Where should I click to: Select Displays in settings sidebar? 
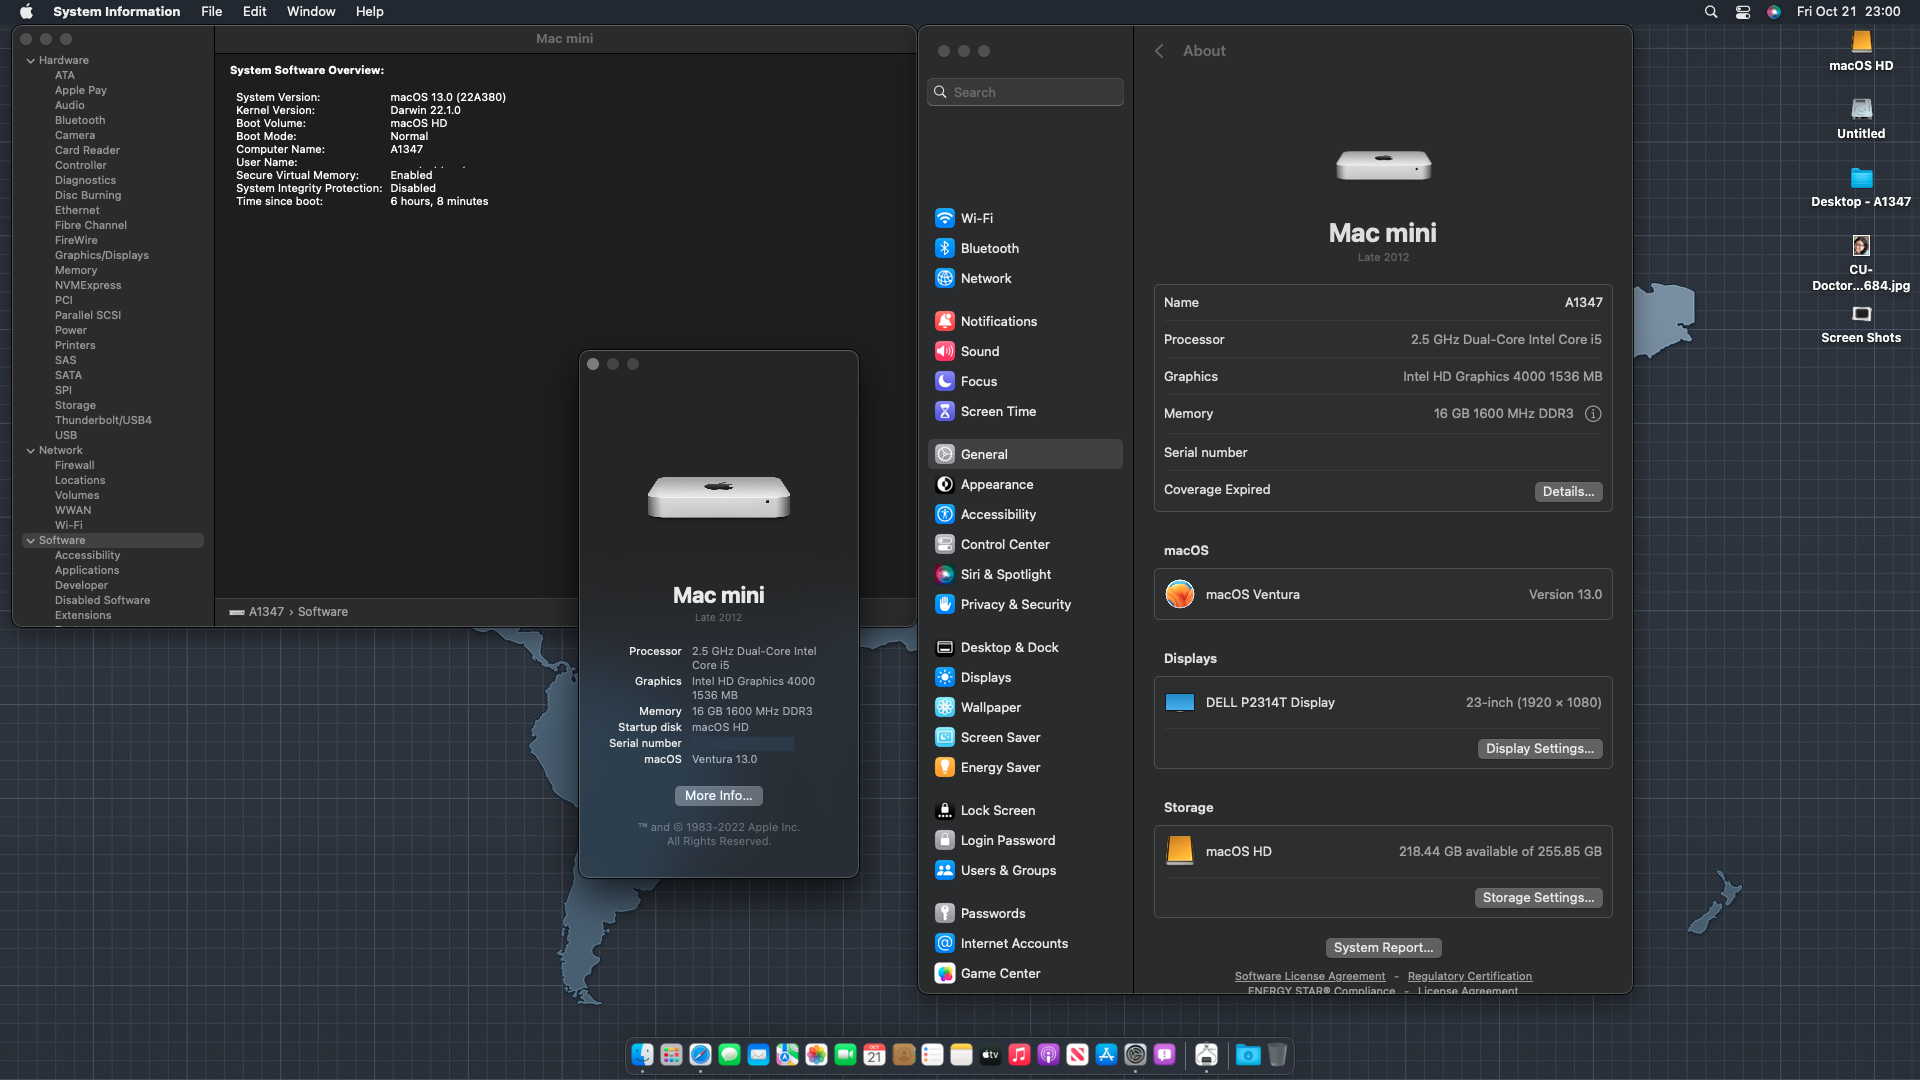[985, 677]
